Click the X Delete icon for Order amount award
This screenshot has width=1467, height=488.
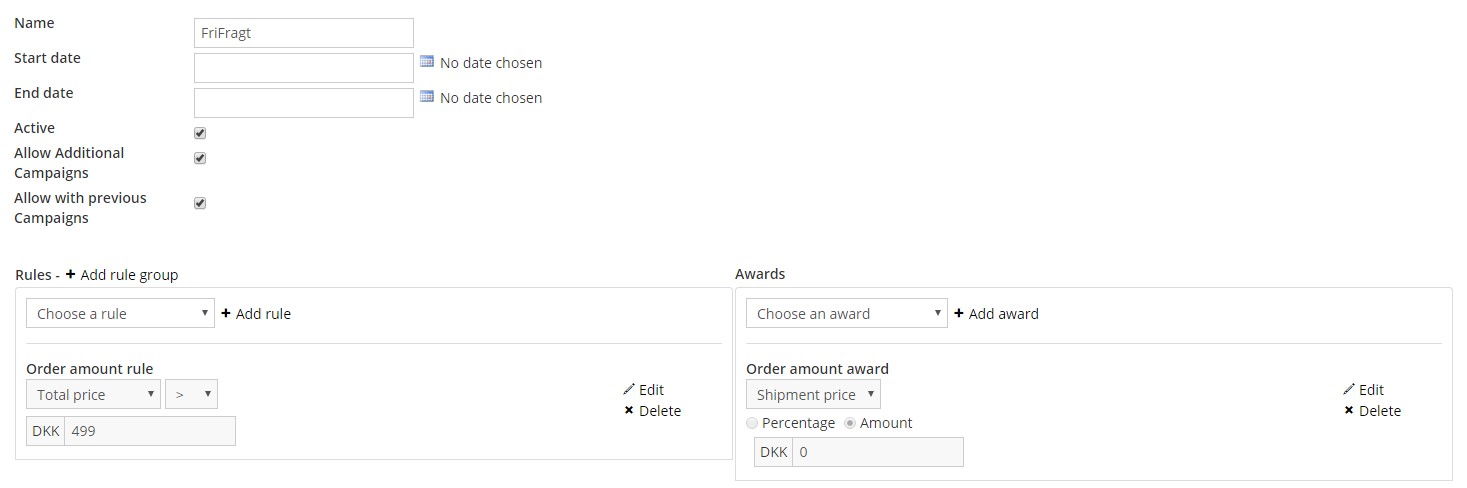pos(1349,410)
